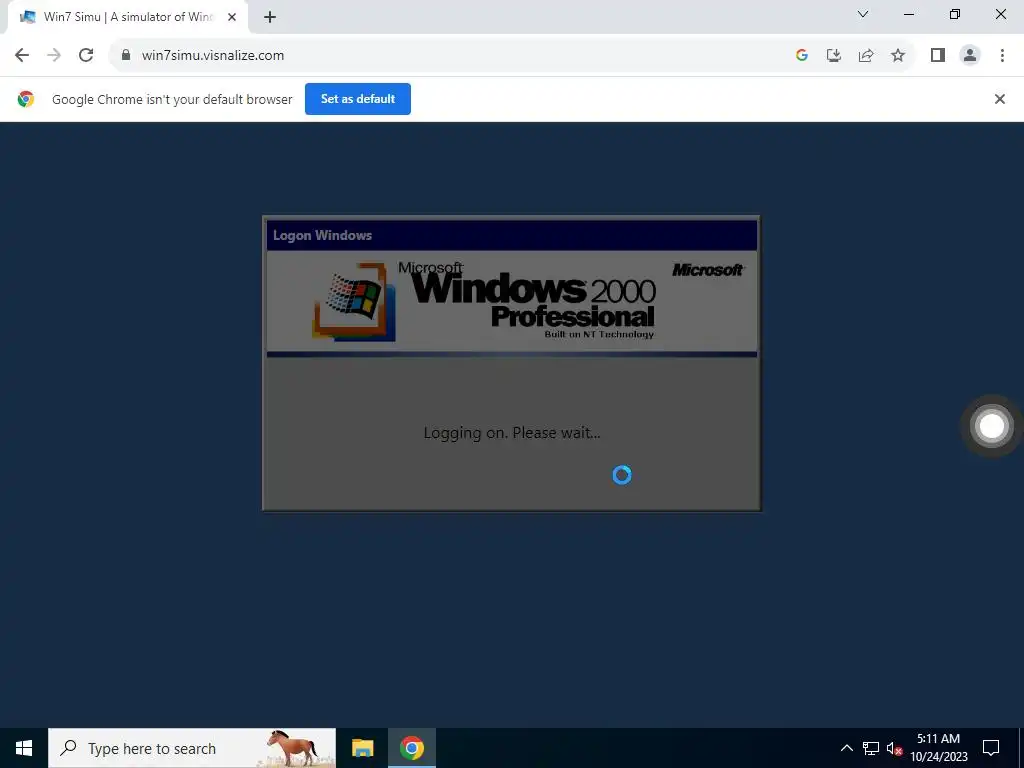The image size is (1024, 768).
Task: Open the Chrome profile menu
Action: click(970, 56)
